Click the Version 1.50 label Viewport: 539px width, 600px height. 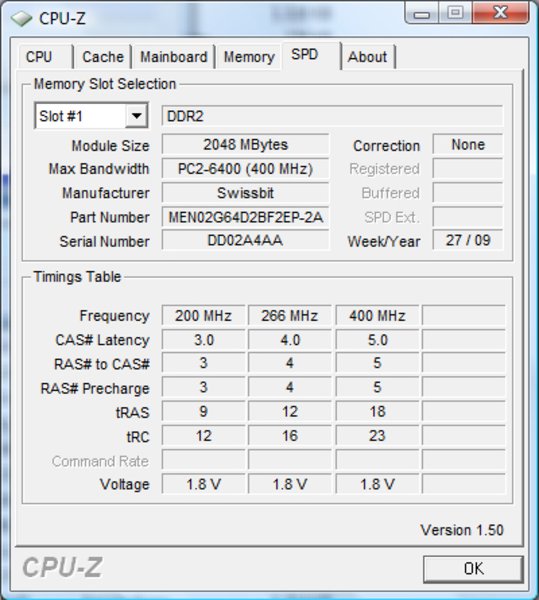(462, 530)
